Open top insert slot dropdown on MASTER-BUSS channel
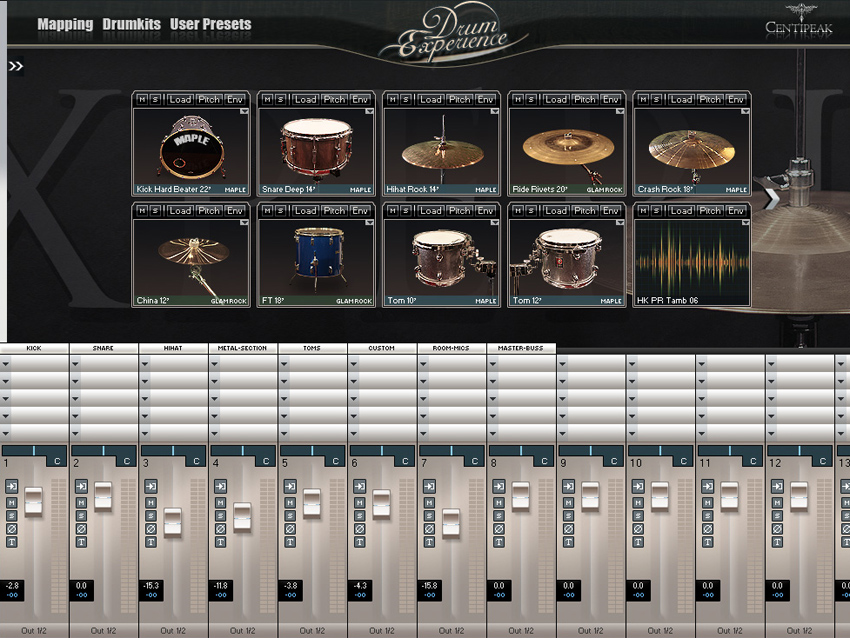The width and height of the screenshot is (850, 638). [493, 364]
